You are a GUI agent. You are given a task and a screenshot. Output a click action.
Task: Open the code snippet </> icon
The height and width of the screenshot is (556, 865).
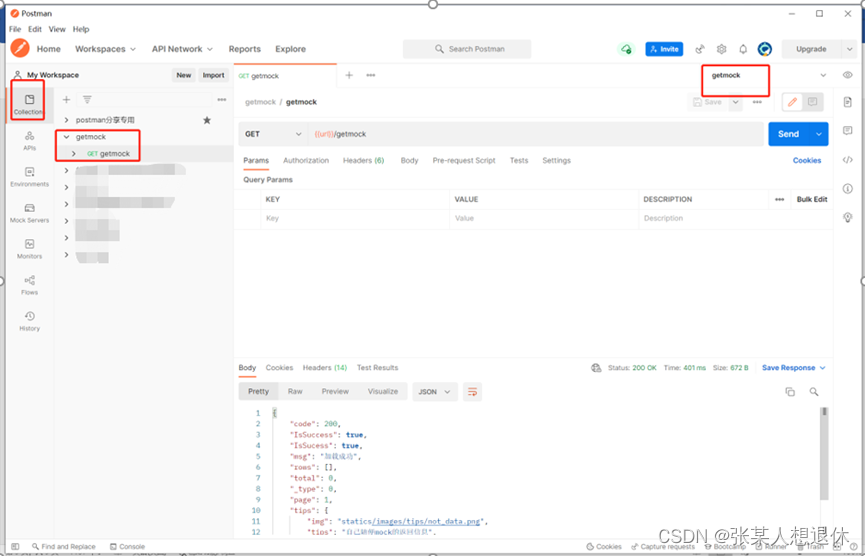point(848,160)
